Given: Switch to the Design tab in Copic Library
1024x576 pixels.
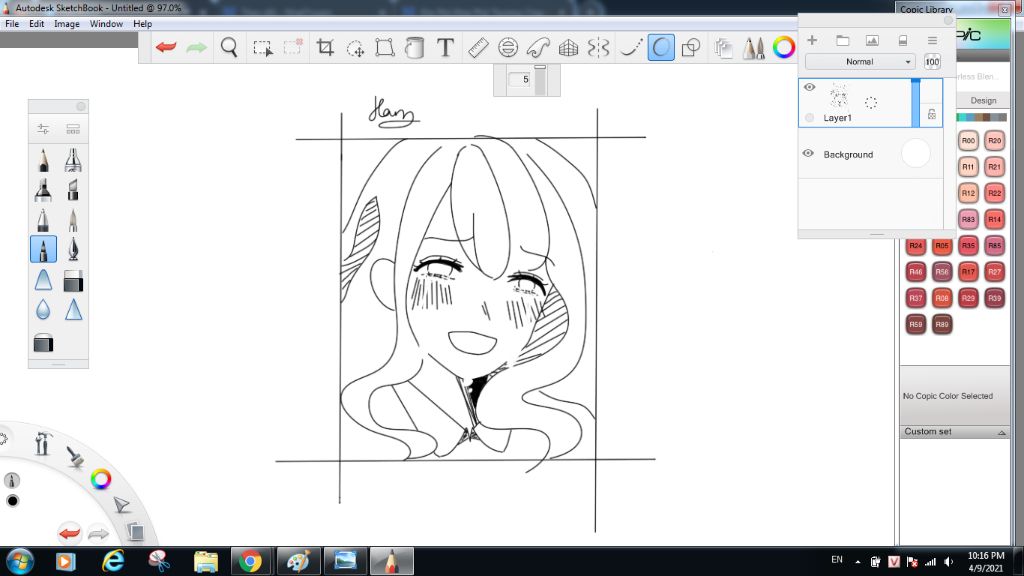Looking at the screenshot, I should [983, 101].
